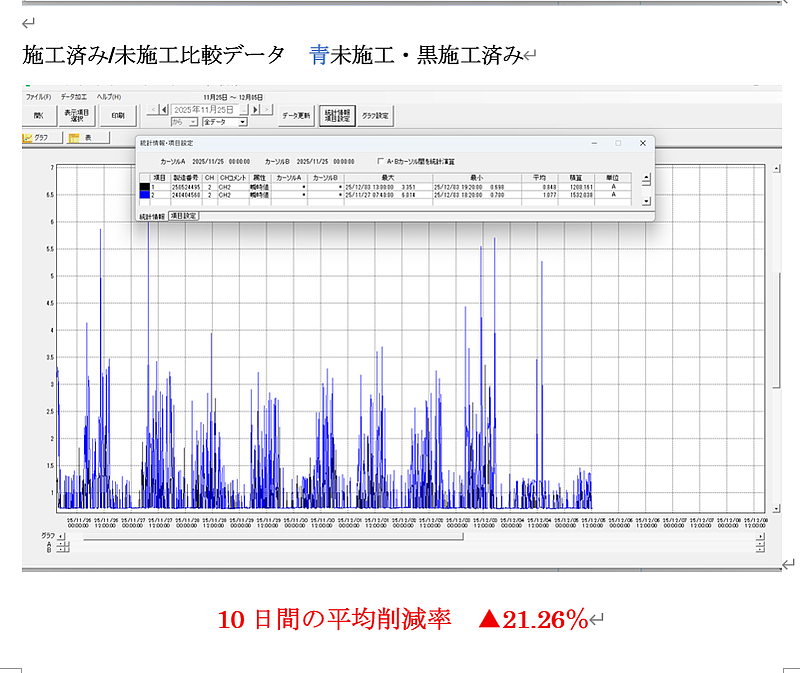Open the ファイル(F) menu

[39, 97]
